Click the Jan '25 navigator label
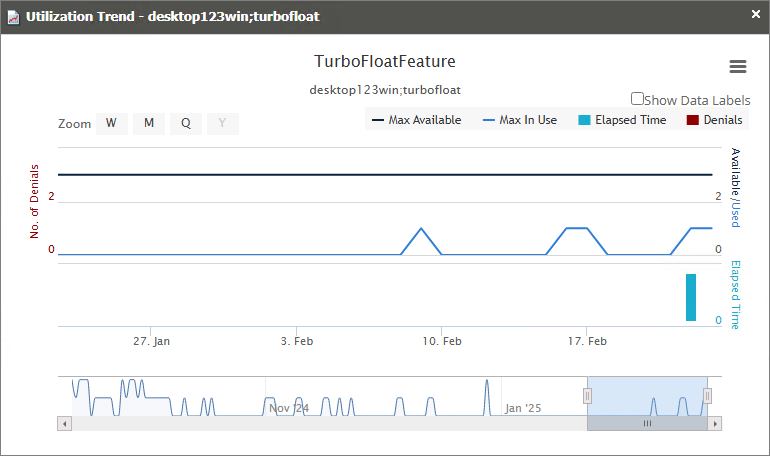The image size is (770, 456). (x=523, y=408)
